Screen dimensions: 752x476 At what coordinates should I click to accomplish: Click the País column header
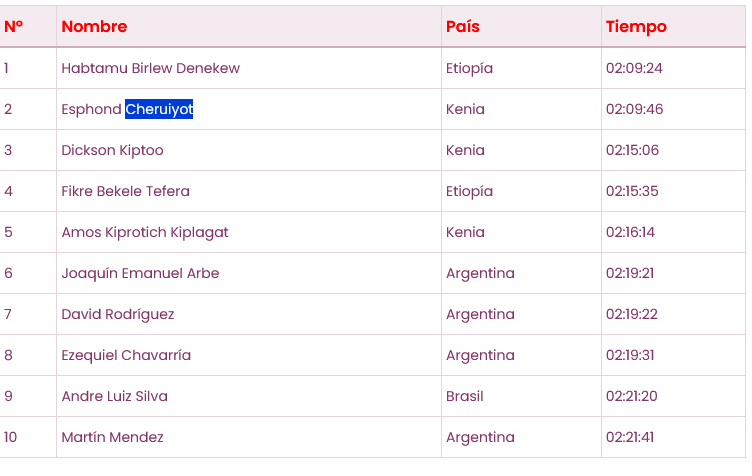462,26
